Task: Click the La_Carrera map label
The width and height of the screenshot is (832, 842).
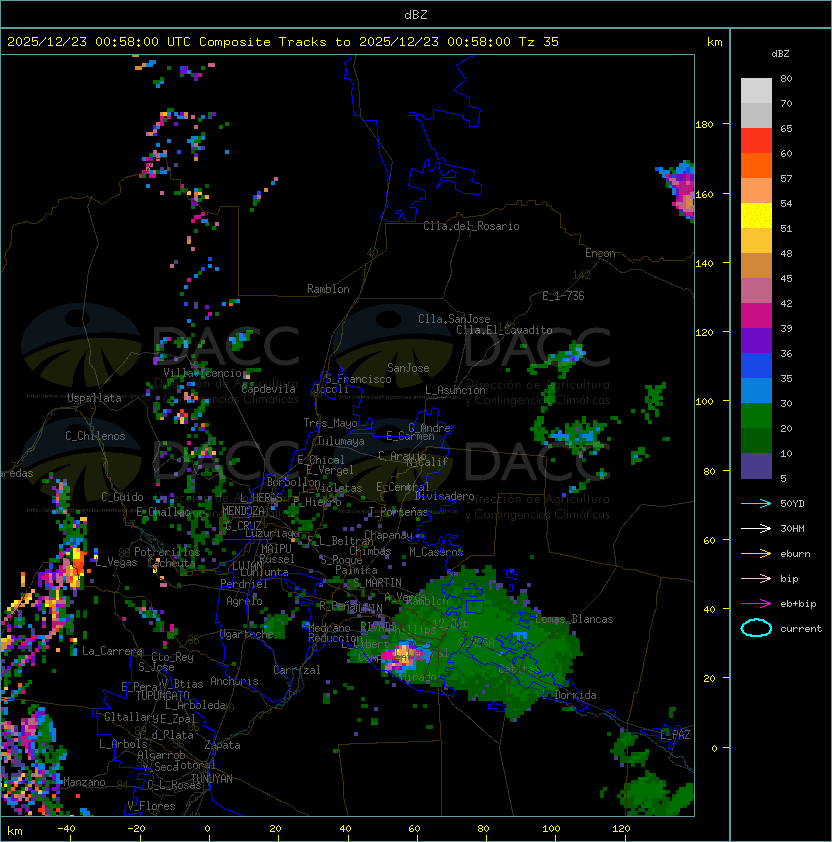Action: pyautogui.click(x=112, y=651)
